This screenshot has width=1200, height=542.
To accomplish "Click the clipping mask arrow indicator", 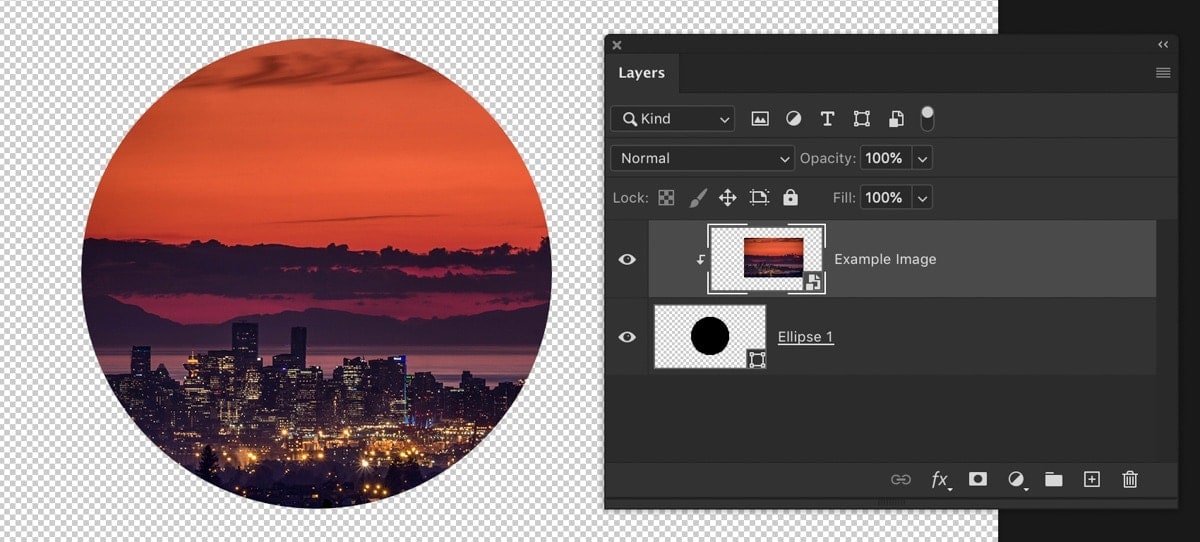I will [701, 260].
